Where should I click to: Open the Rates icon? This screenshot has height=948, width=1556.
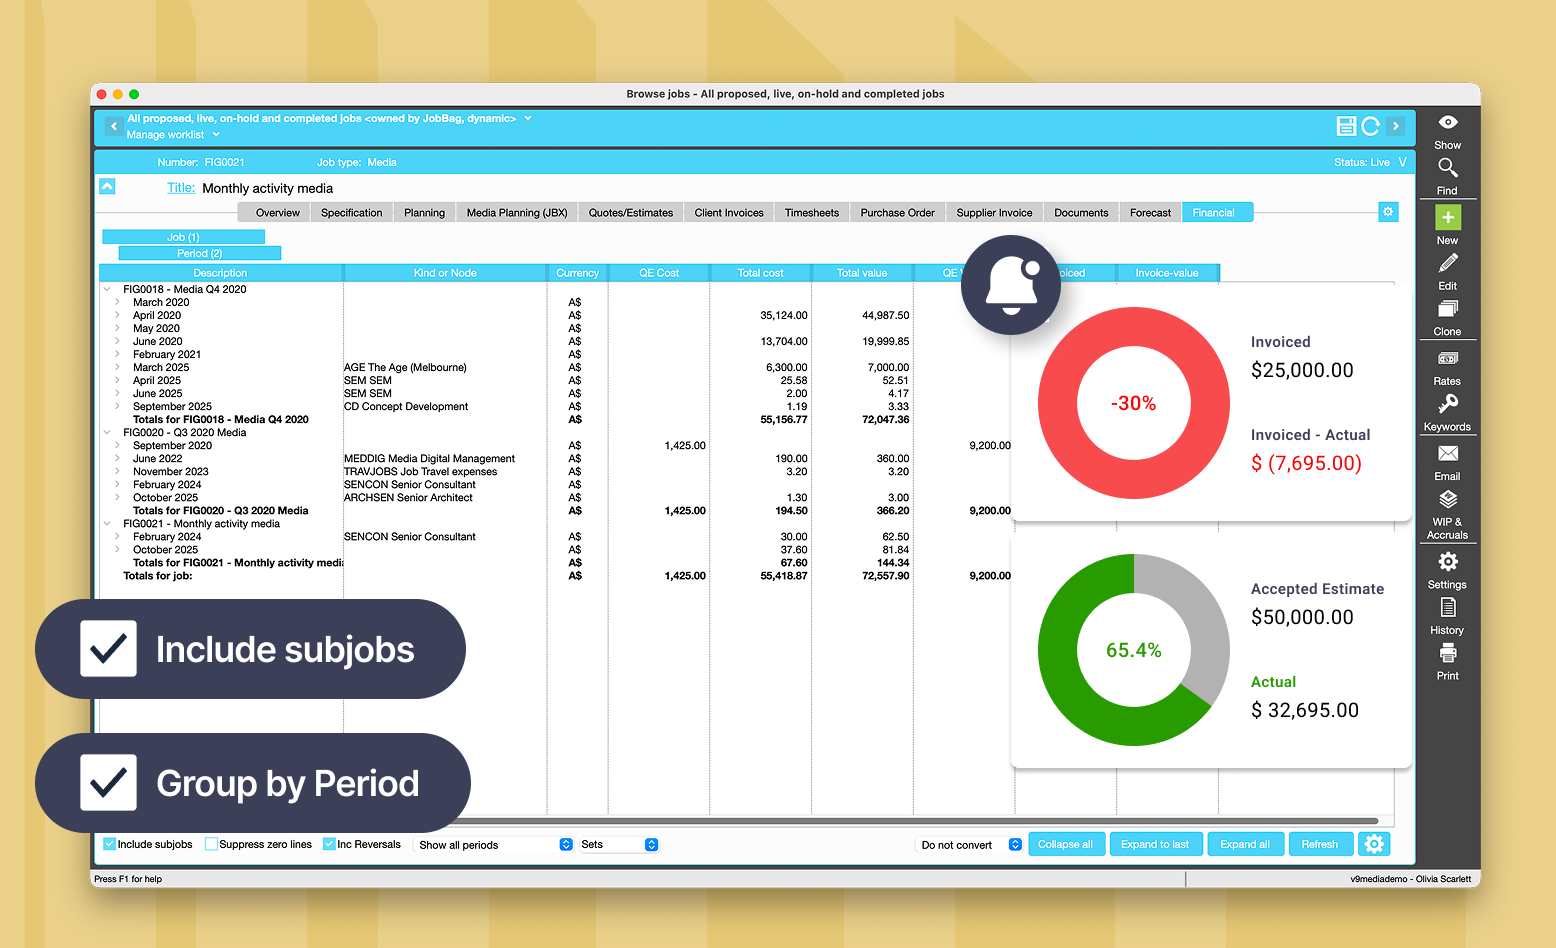[1447, 358]
